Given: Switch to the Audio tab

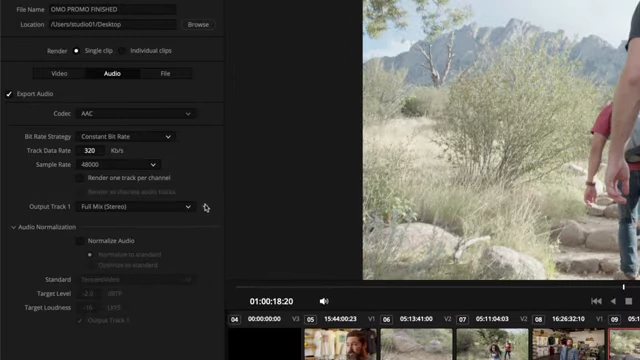Looking at the screenshot, I should [x=112, y=73].
